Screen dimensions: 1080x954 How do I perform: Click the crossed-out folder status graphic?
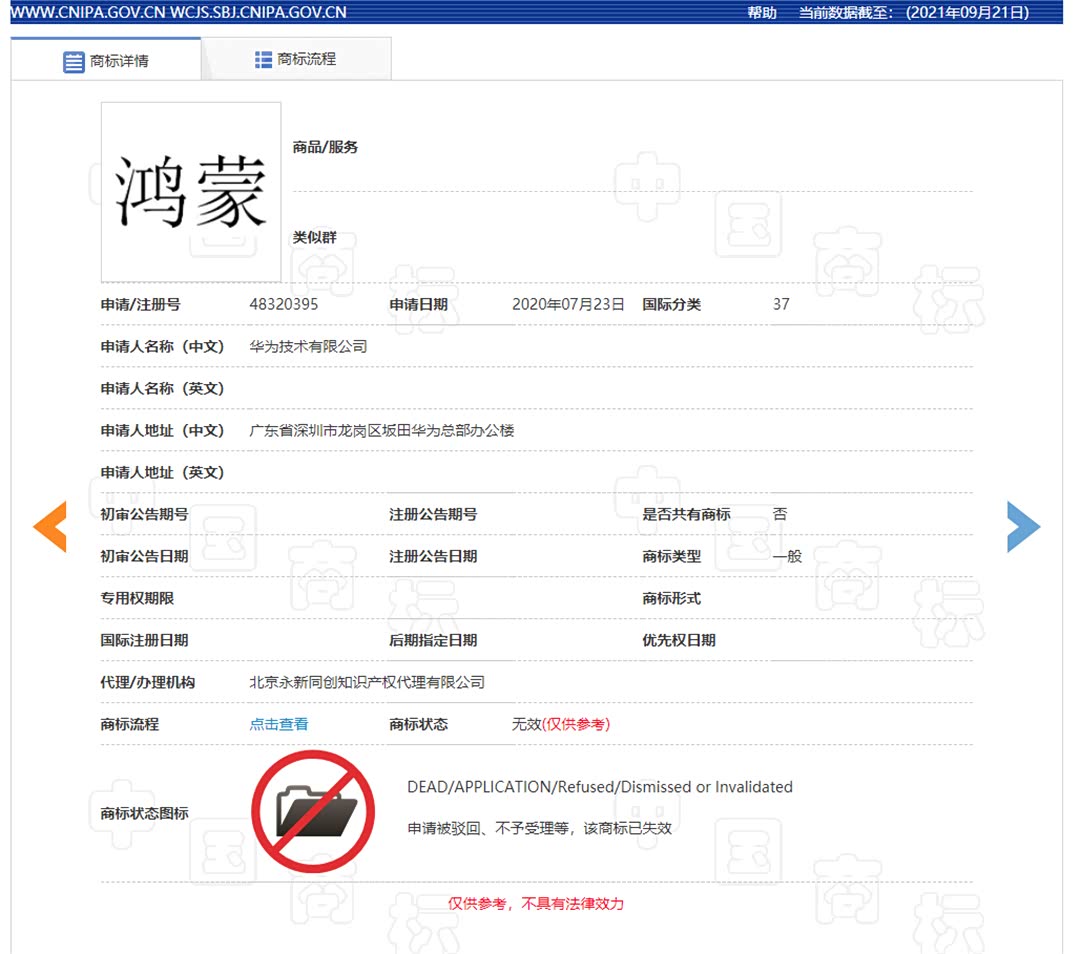pos(313,812)
